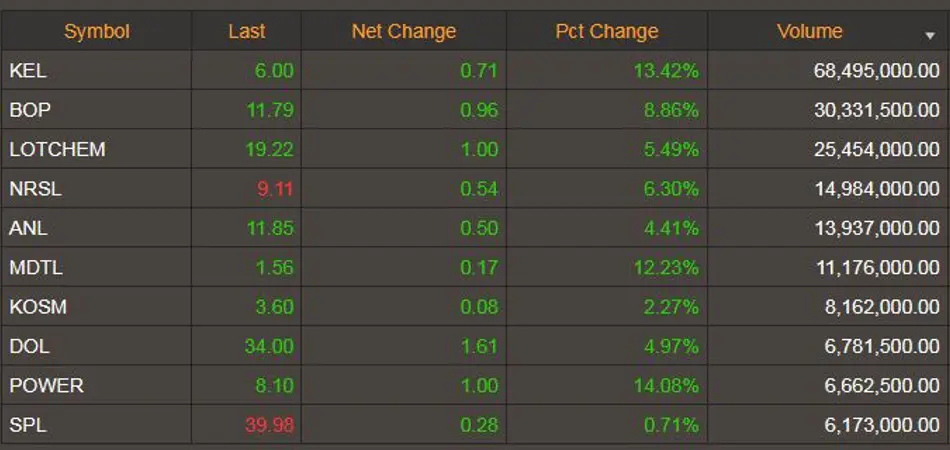The height and width of the screenshot is (450, 950).
Task: Click NRSL red last price 9.11
Action: click(x=275, y=189)
